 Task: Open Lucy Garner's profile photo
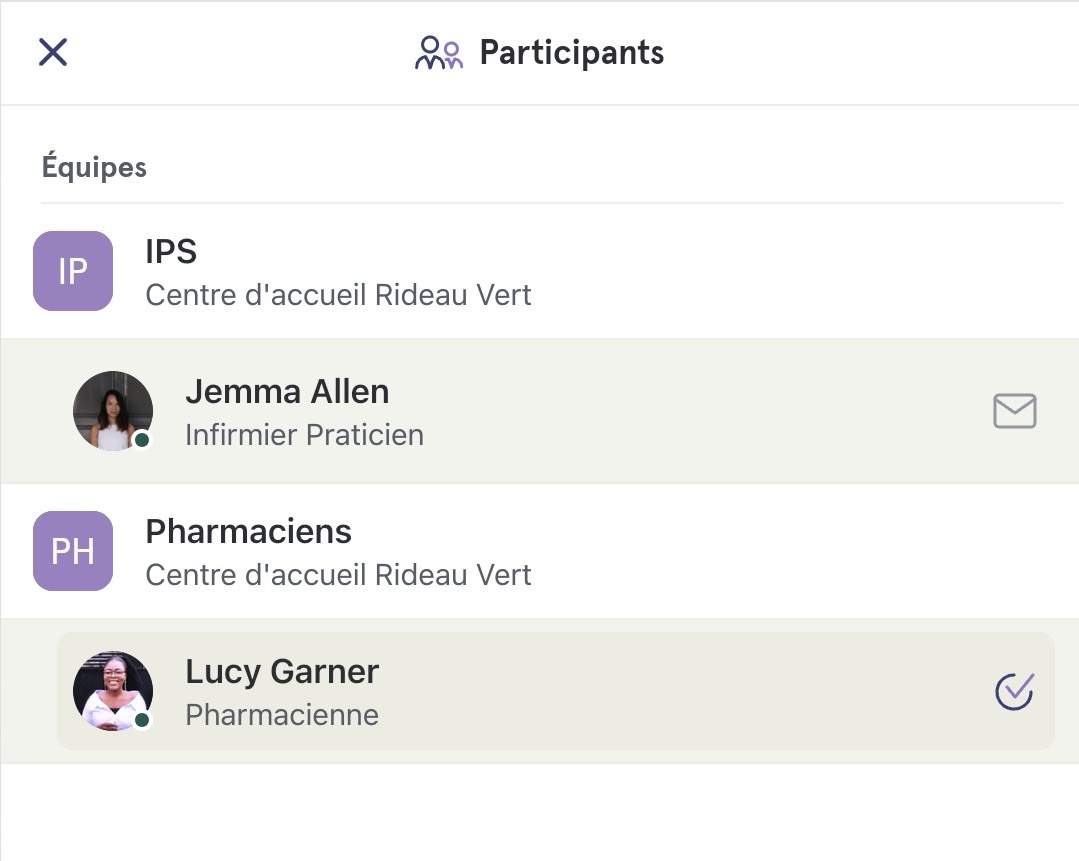(113, 691)
